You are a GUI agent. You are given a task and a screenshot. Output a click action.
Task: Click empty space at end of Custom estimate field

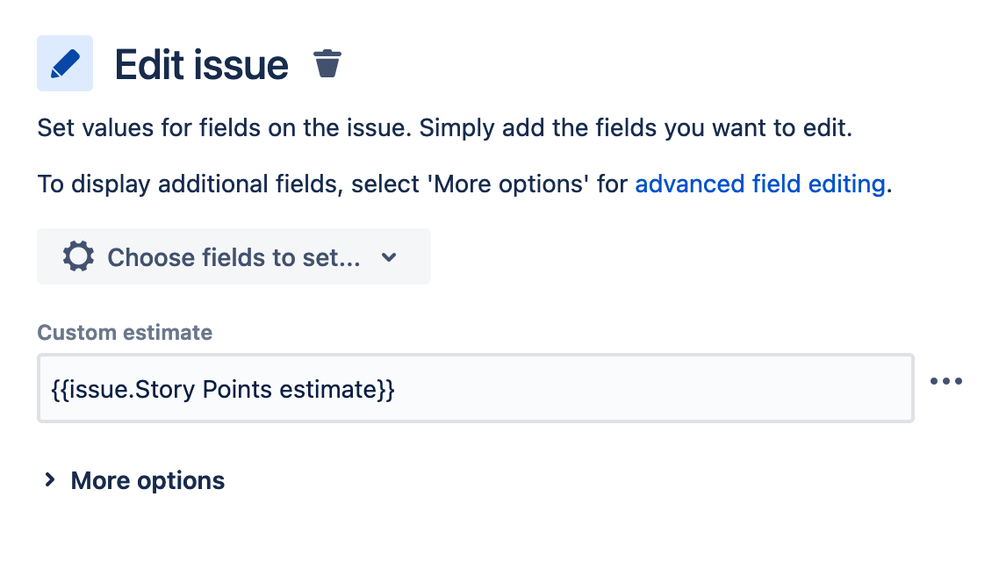pos(700,388)
